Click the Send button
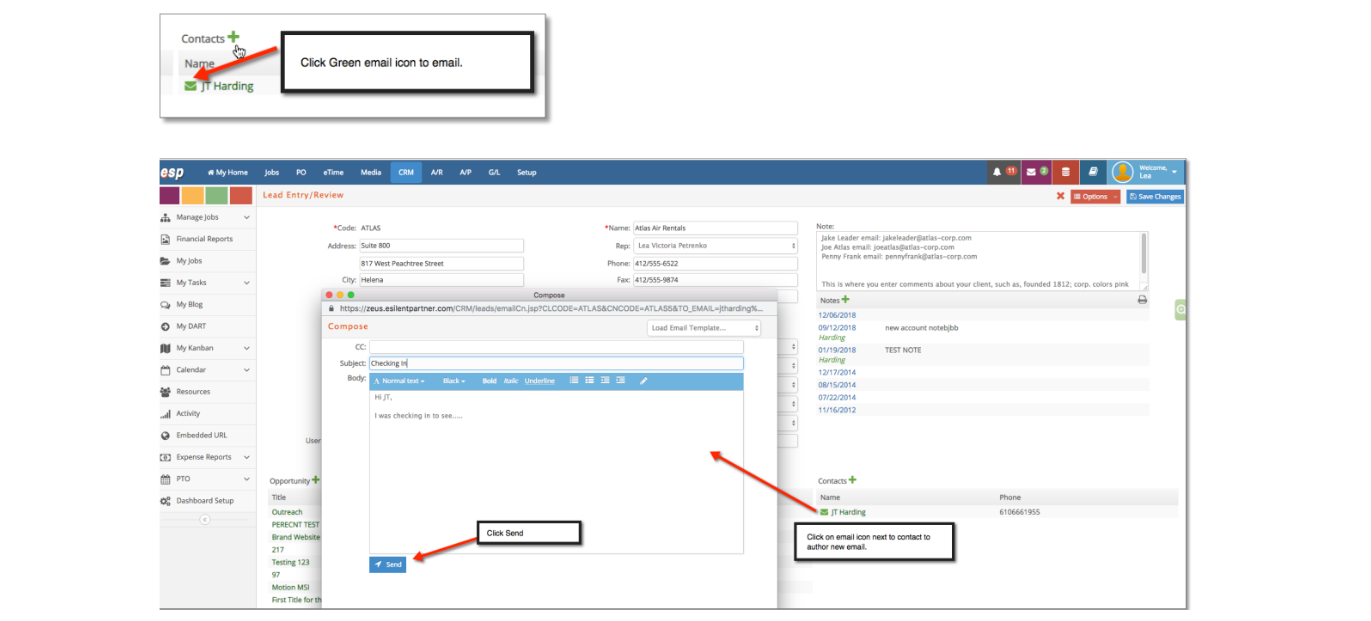Screen dimensions: 1371x621 coord(387,565)
